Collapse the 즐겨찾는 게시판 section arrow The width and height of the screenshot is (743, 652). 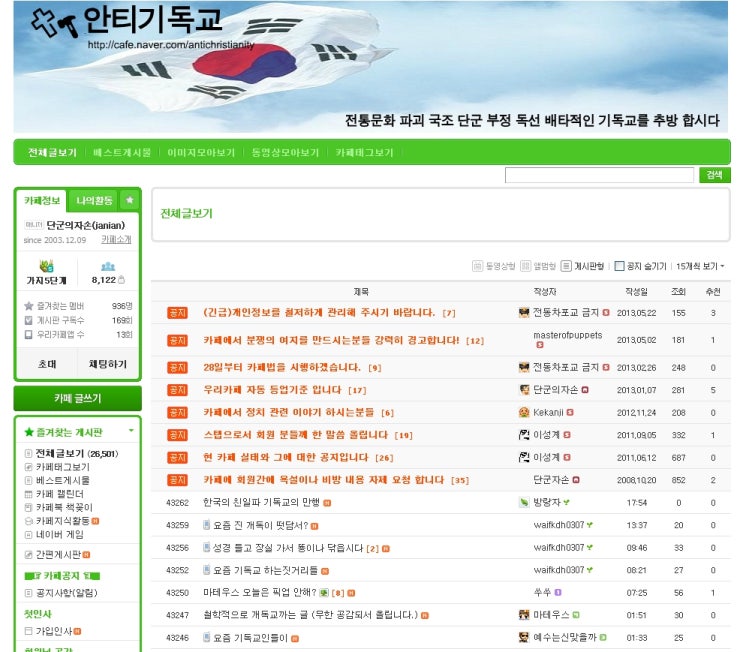point(129,432)
